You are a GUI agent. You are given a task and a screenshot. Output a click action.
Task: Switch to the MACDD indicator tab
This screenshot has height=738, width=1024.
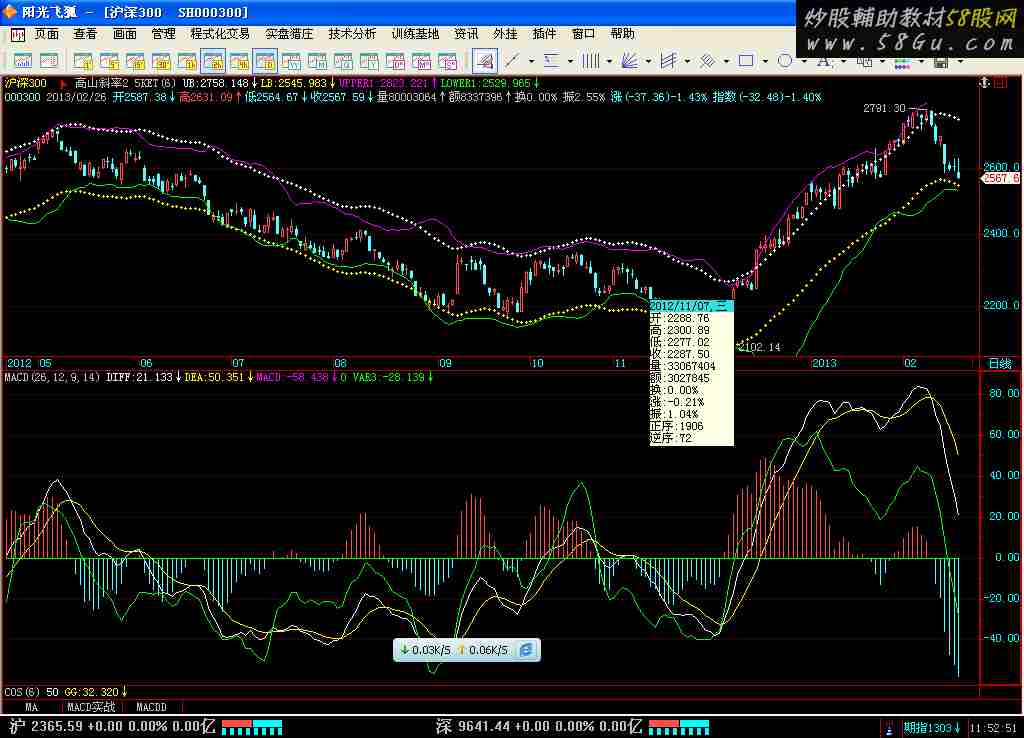coord(152,707)
